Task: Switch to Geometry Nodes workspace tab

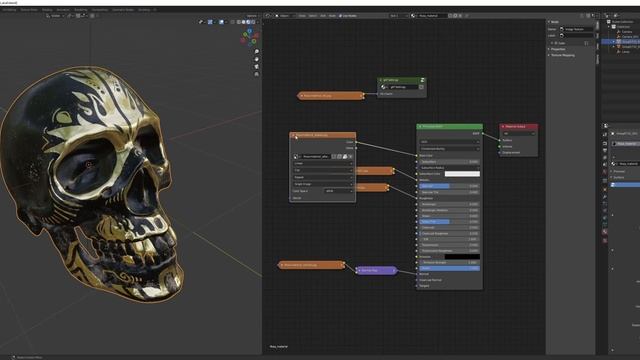Action: pyautogui.click(x=123, y=9)
